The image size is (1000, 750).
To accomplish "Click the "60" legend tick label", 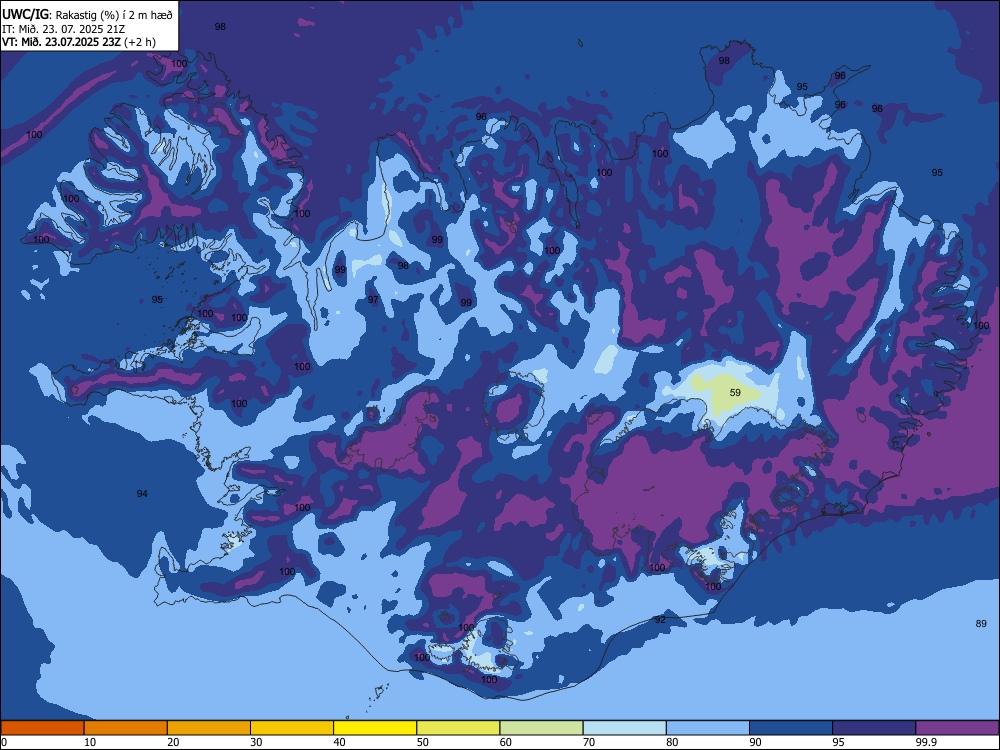I will (506, 742).
